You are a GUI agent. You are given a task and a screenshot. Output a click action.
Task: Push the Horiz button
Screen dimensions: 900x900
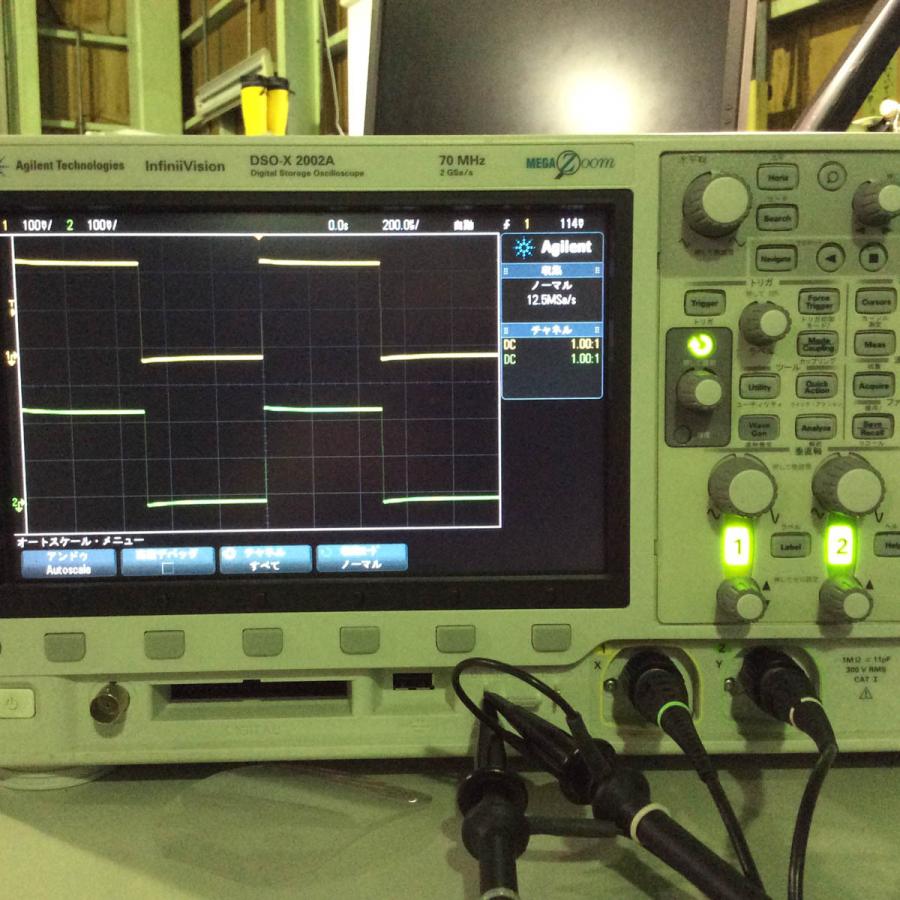777,177
